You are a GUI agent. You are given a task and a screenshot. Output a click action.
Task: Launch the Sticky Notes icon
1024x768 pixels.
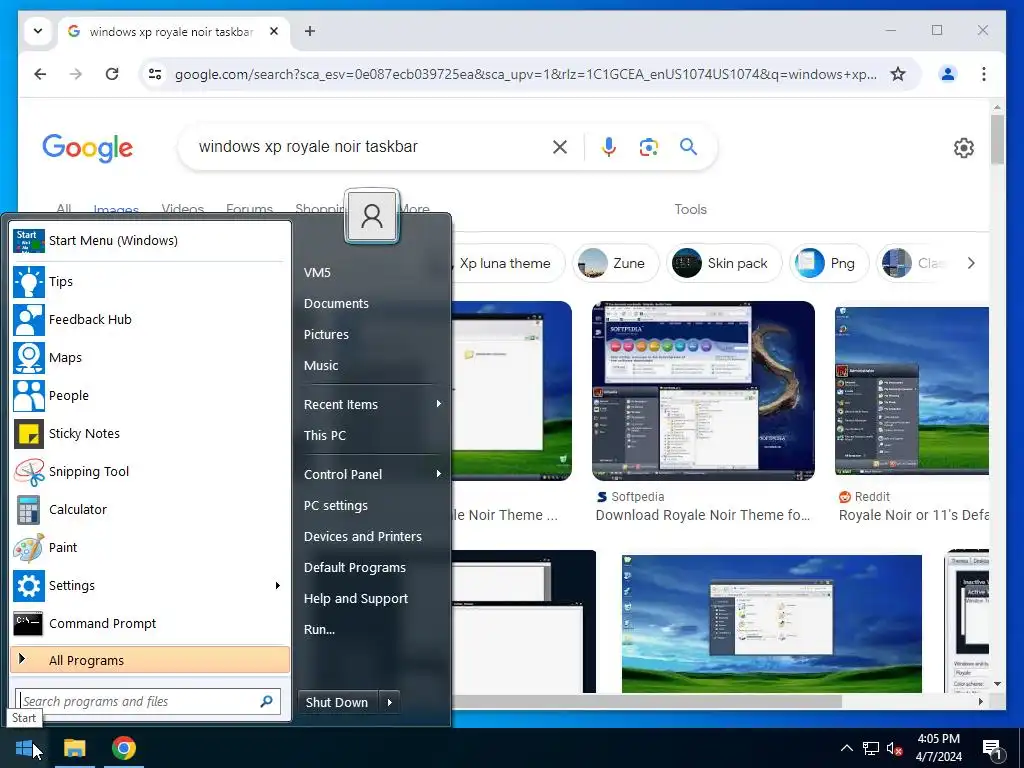[x=29, y=434]
